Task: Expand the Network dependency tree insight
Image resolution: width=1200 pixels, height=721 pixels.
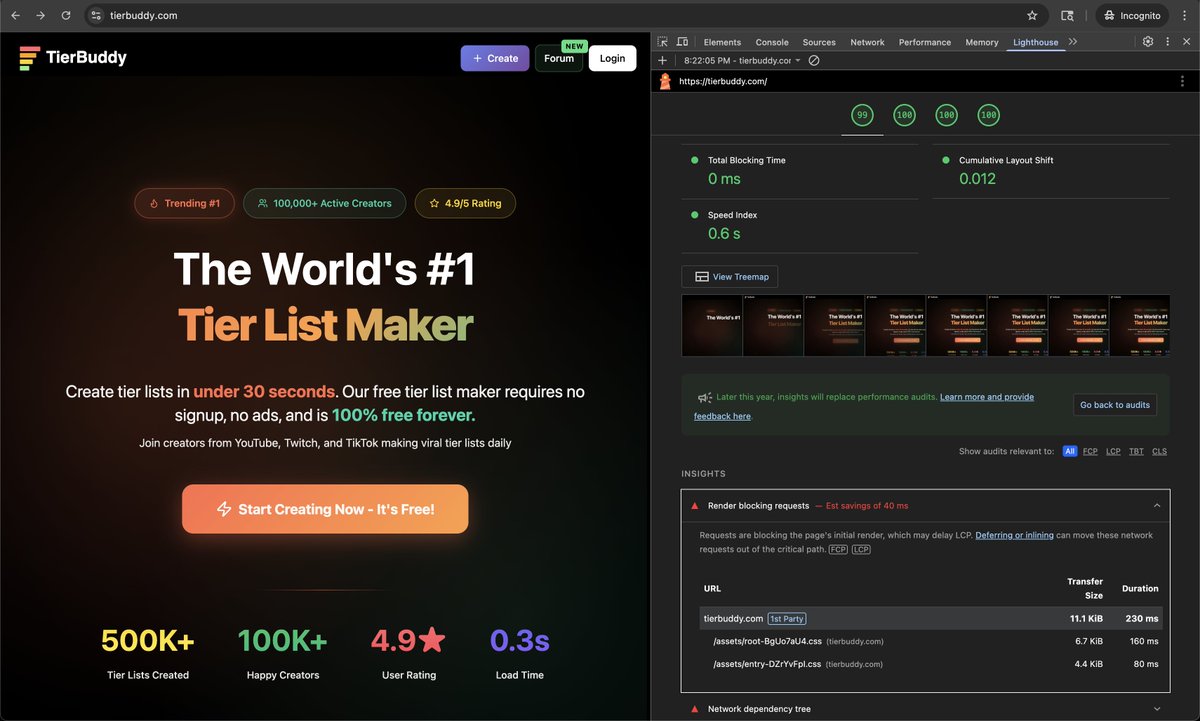Action: pyautogui.click(x=925, y=709)
